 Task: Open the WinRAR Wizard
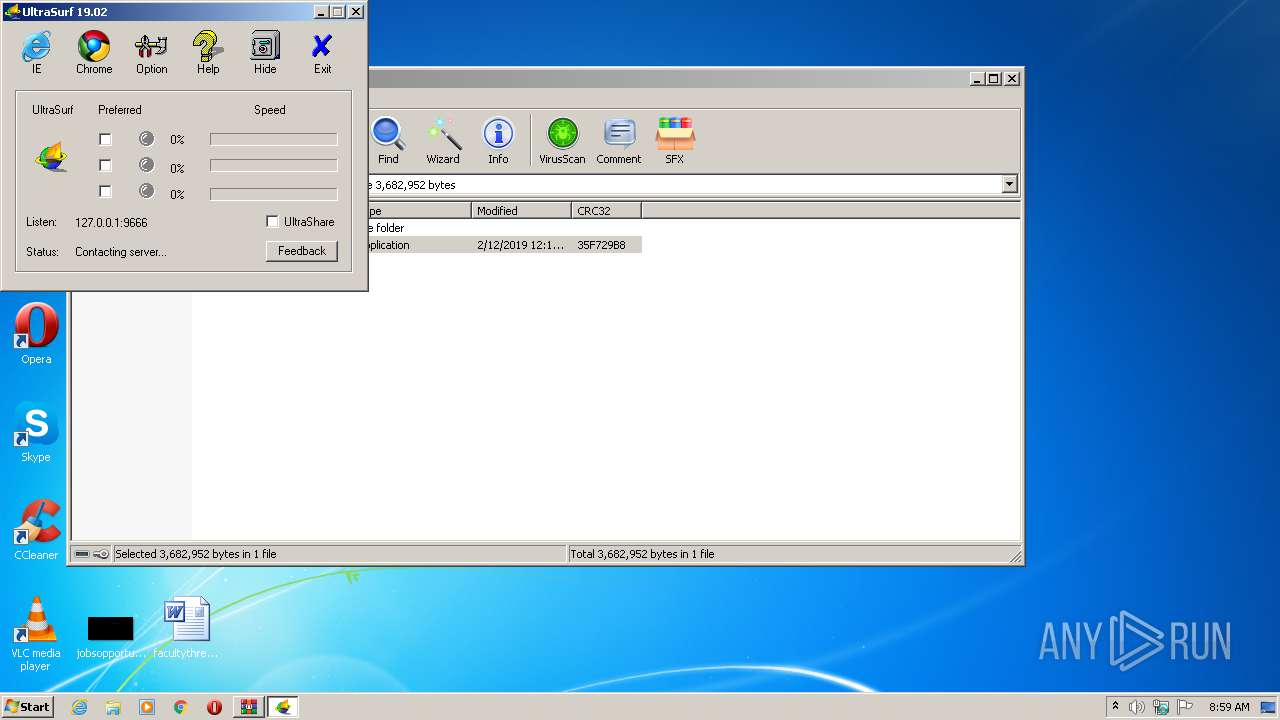click(443, 140)
